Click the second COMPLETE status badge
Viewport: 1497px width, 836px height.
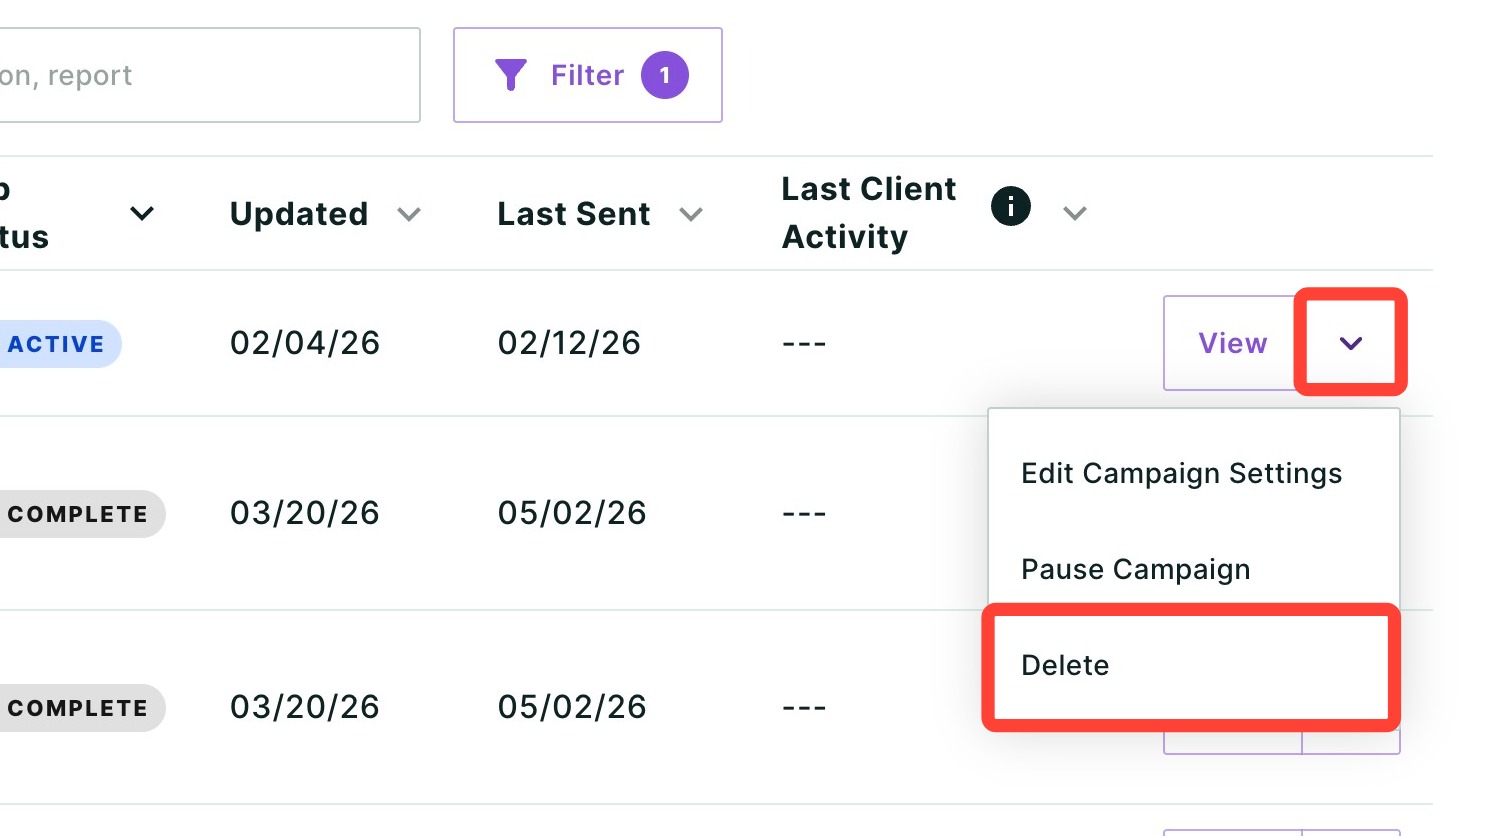point(80,708)
